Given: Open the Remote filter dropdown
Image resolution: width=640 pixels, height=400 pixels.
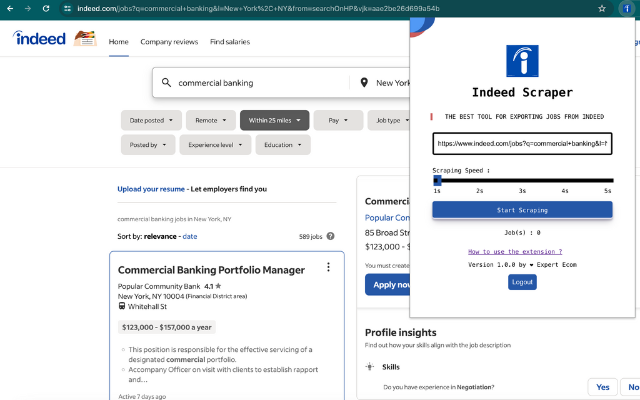Looking at the screenshot, I should coord(211,120).
